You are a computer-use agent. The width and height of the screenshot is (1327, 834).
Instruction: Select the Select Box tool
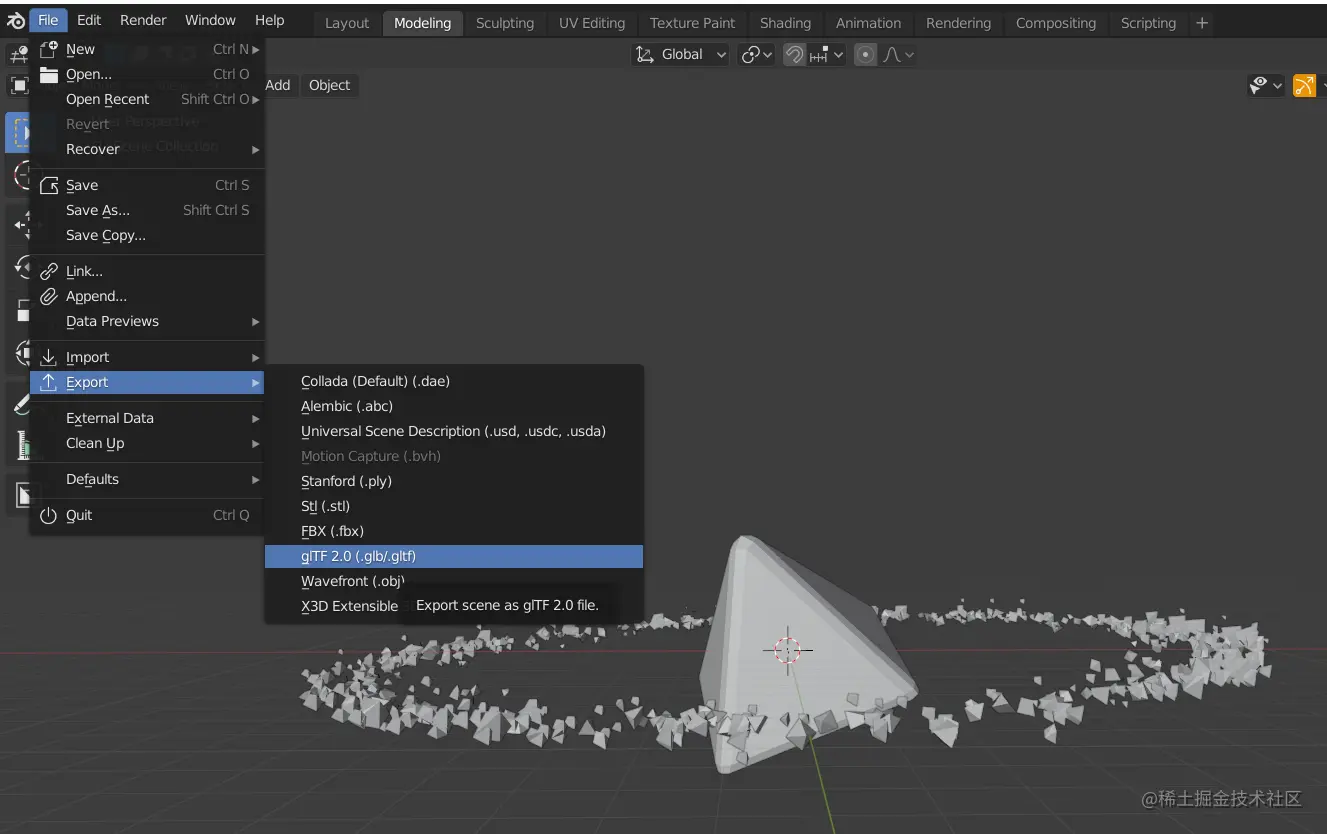point(18,132)
